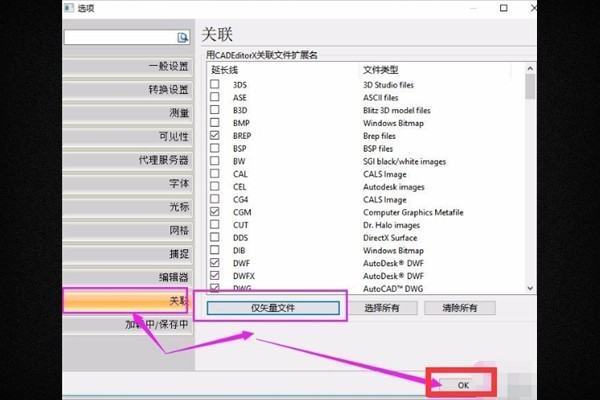Go to 编辑器 settings
Image resolution: width=600 pixels, height=400 pixels.
pyautogui.click(x=128, y=277)
